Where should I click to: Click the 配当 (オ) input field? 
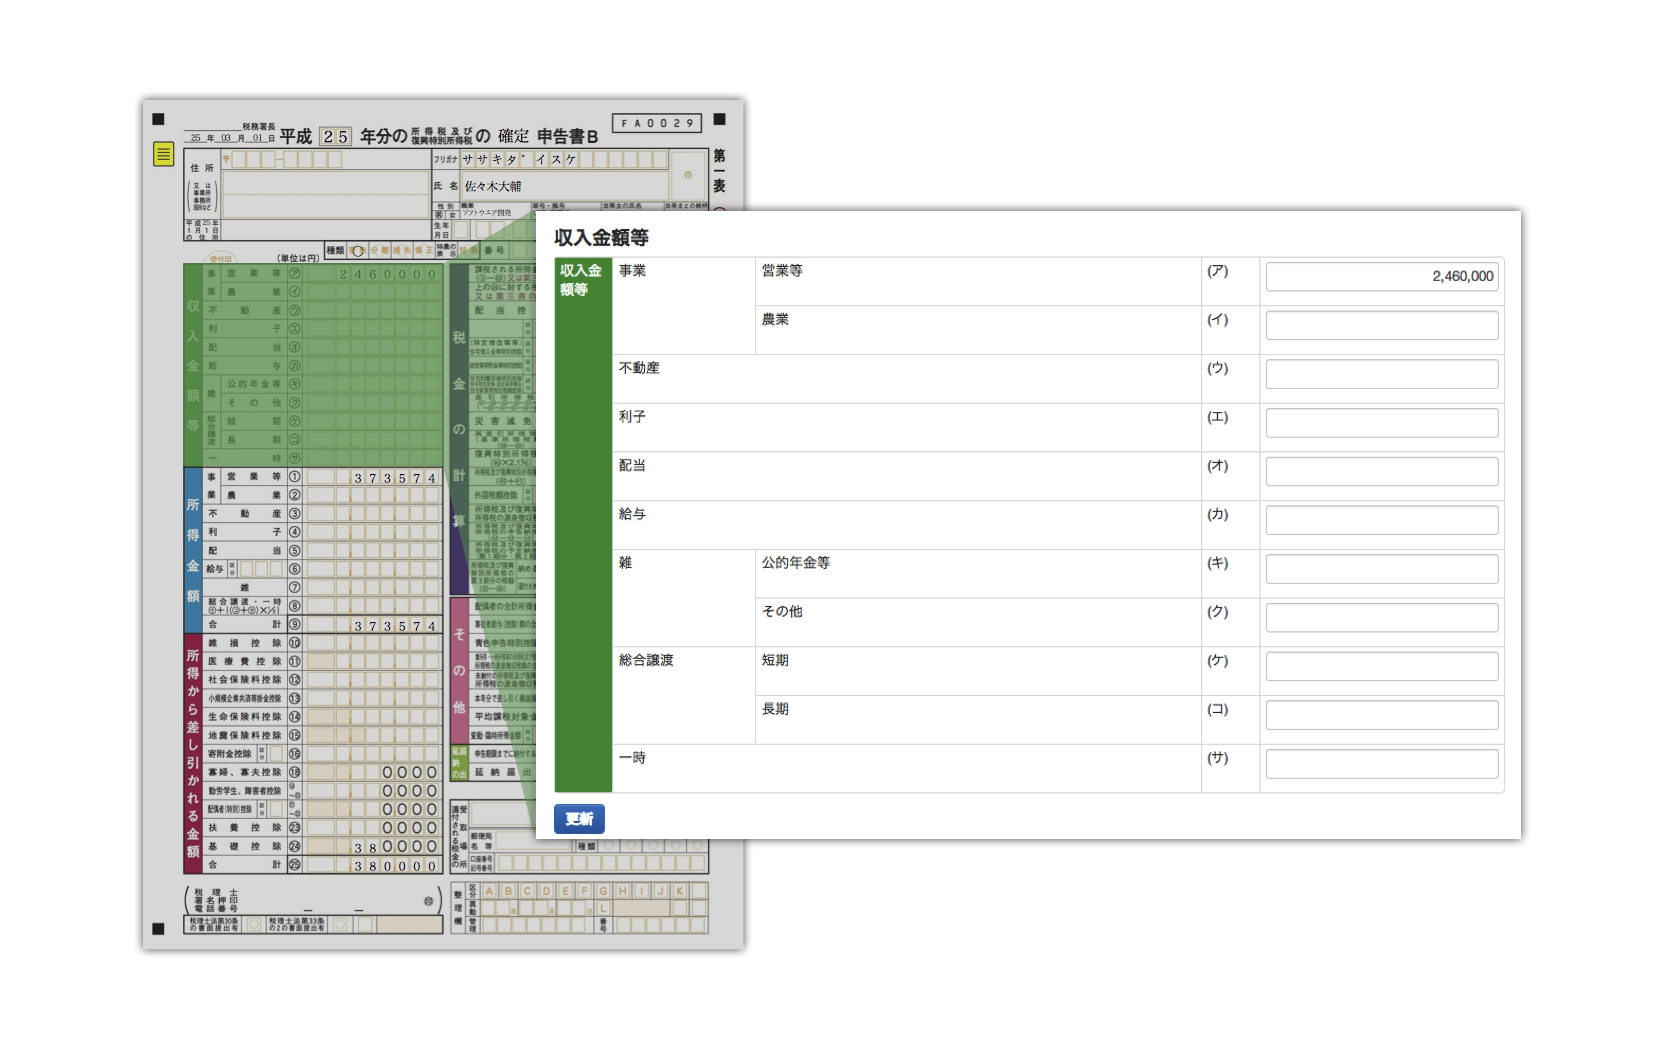tap(1381, 471)
